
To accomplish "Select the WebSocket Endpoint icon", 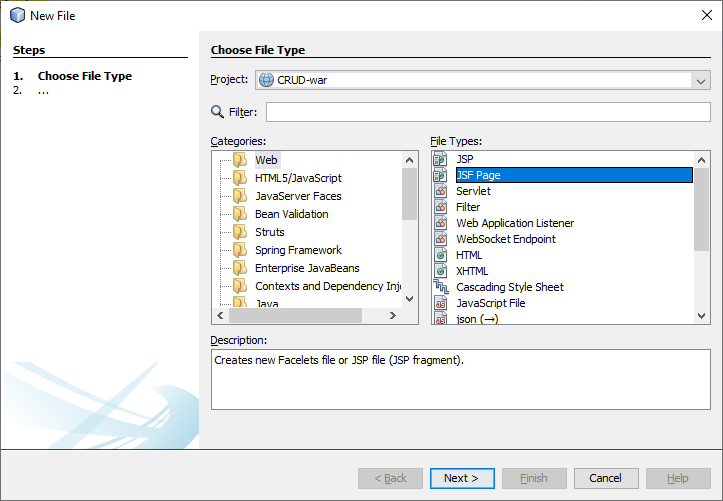I will [440, 239].
